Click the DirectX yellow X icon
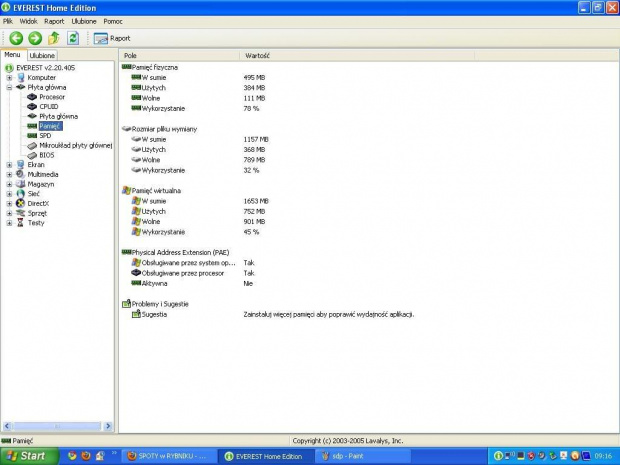This screenshot has width=620, height=465. click(x=21, y=204)
